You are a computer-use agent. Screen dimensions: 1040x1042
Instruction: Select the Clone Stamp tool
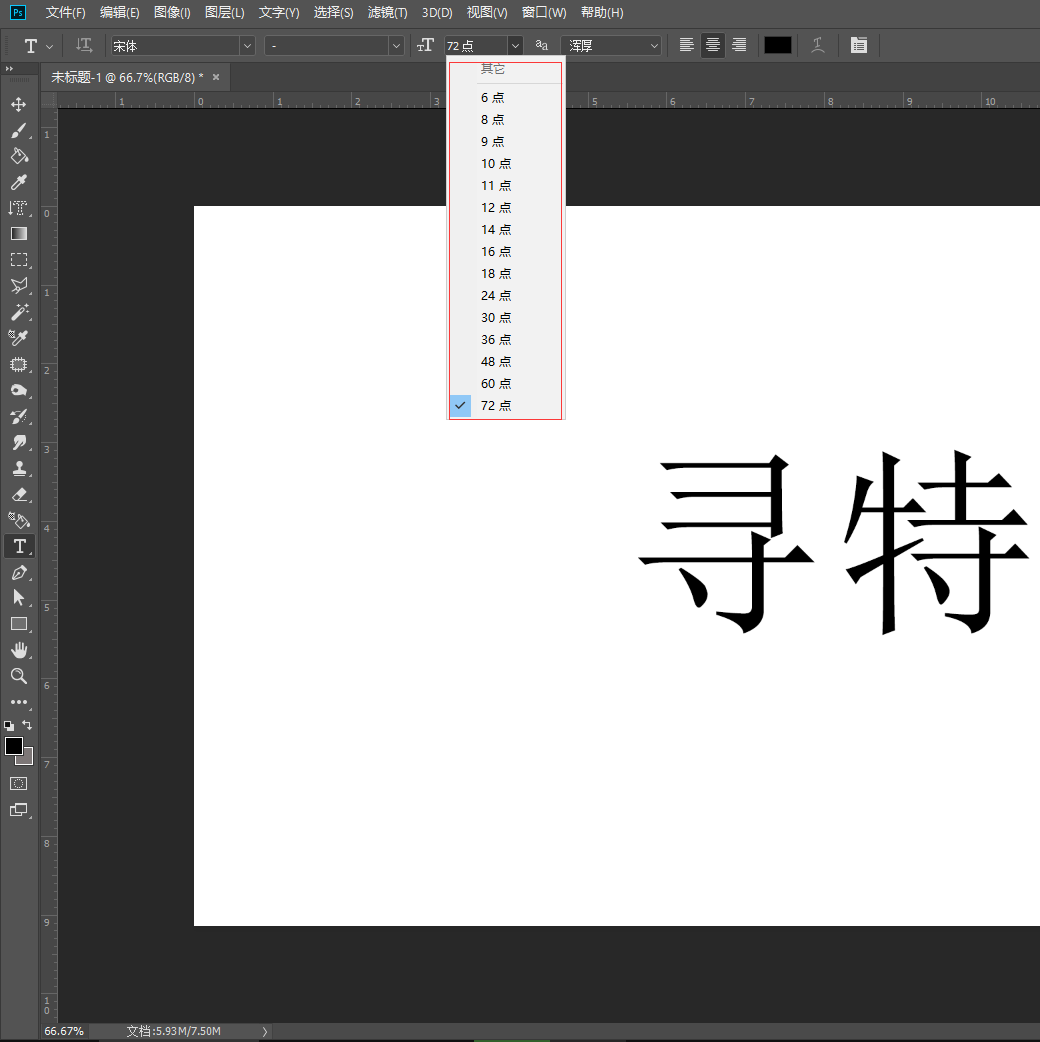19,469
